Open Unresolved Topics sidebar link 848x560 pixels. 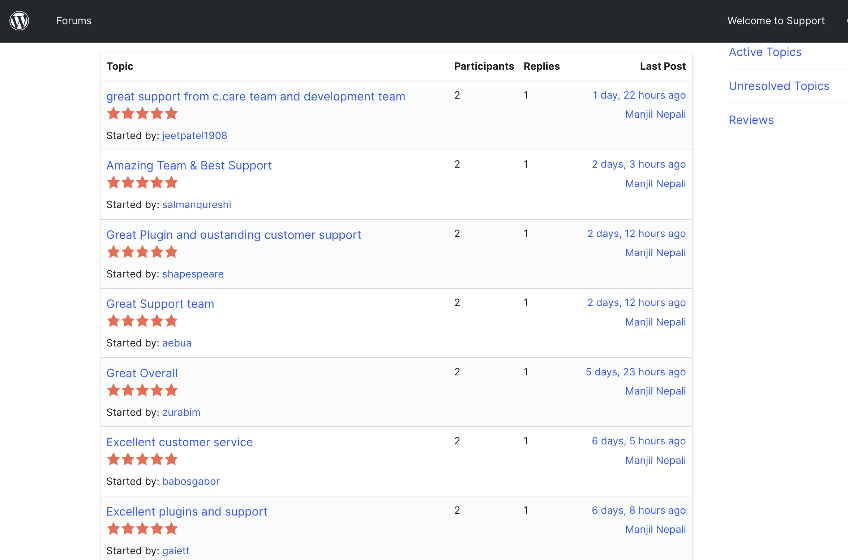pyautogui.click(x=779, y=86)
